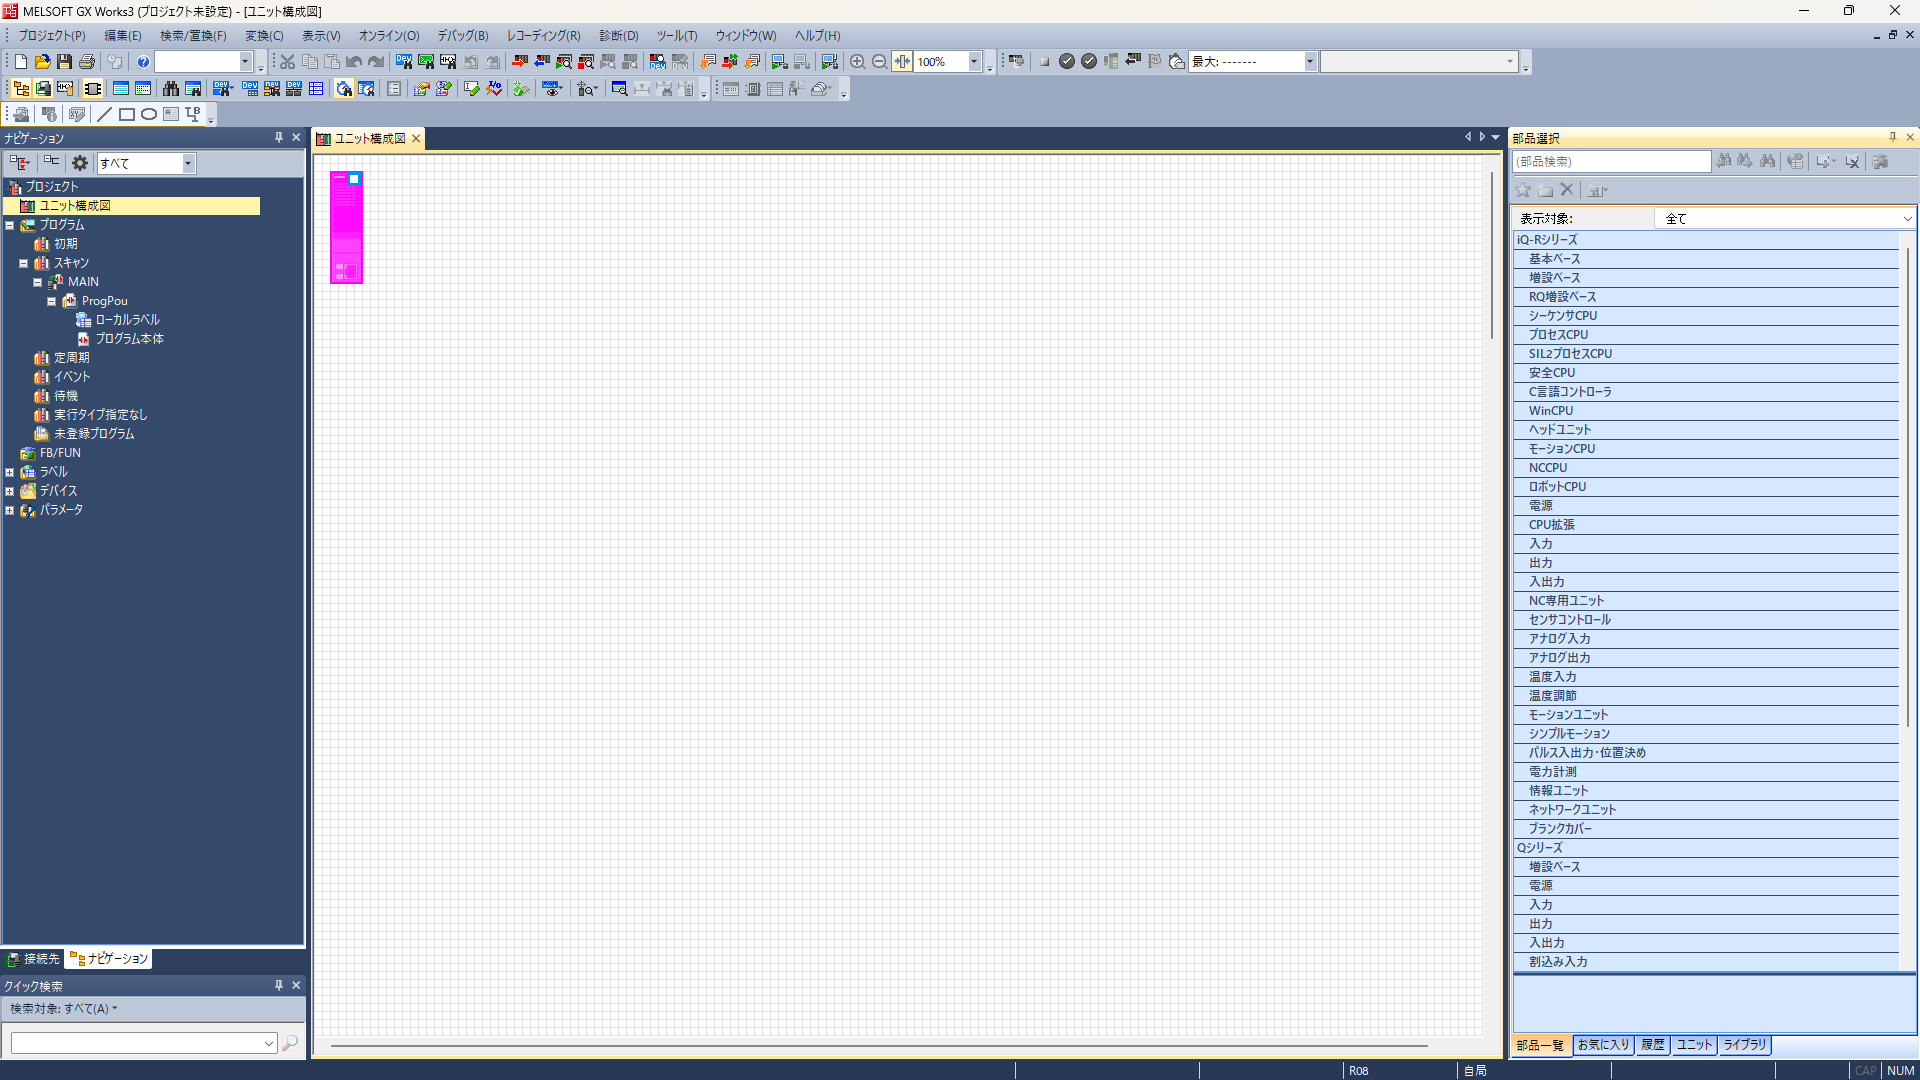This screenshot has width=1920, height=1080.
Task: Pin the 部品選択 panel
Action: pyautogui.click(x=1893, y=138)
